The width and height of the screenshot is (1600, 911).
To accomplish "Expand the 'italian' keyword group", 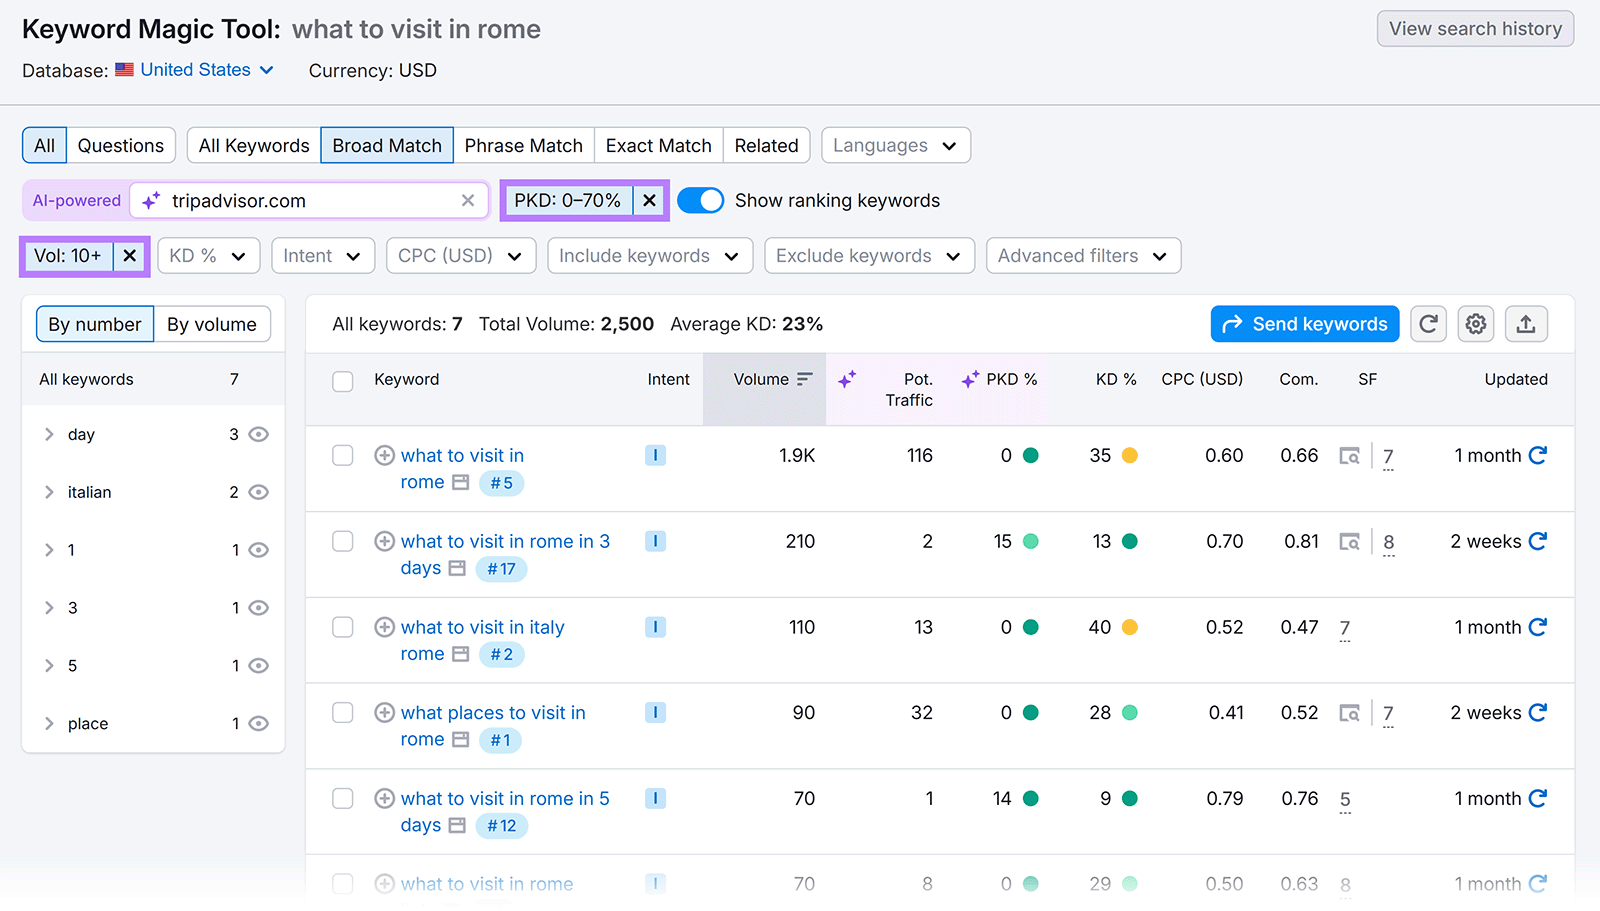I will 48,492.
